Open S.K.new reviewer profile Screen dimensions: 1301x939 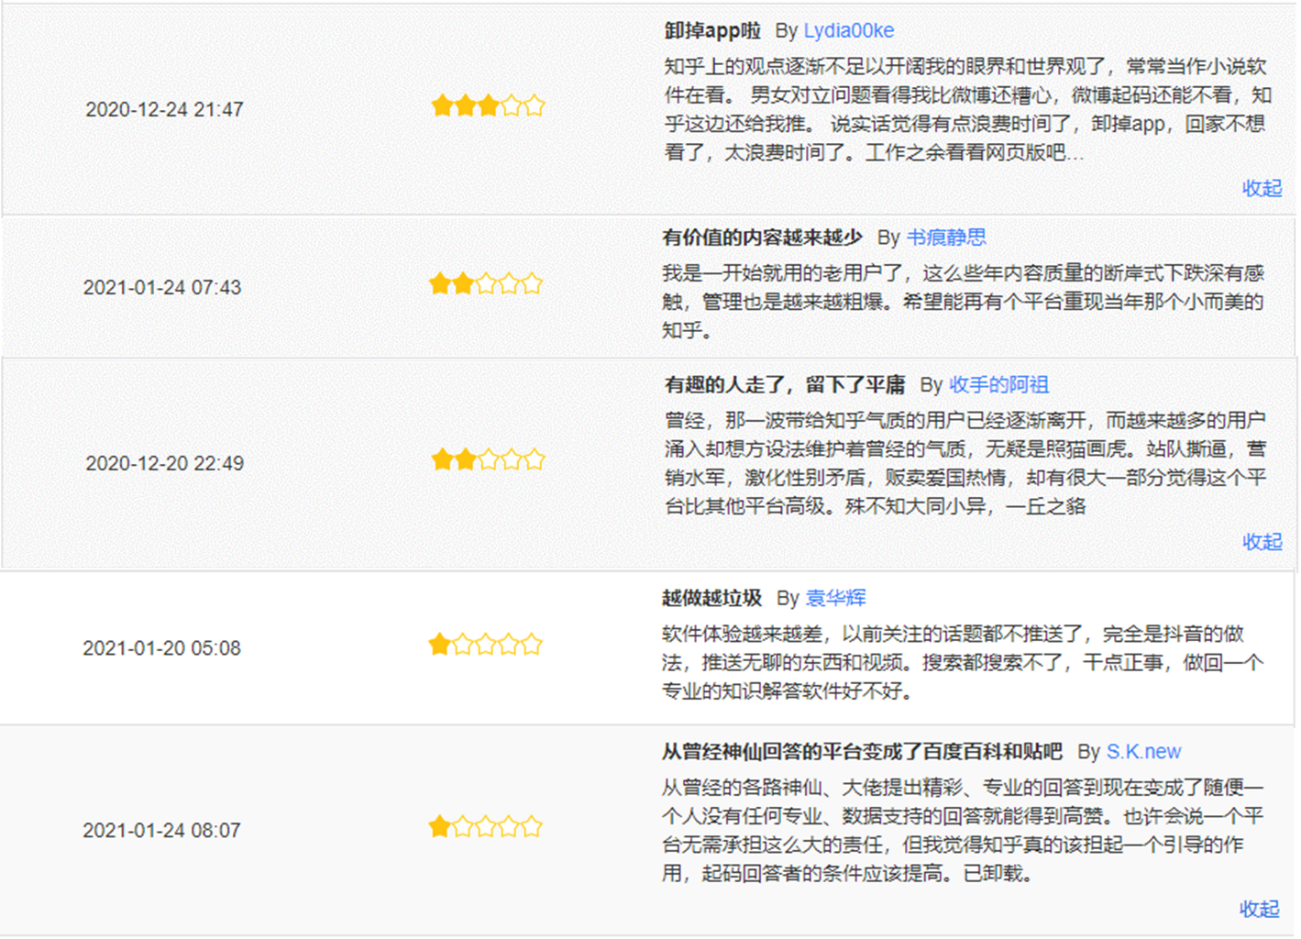tap(1143, 752)
